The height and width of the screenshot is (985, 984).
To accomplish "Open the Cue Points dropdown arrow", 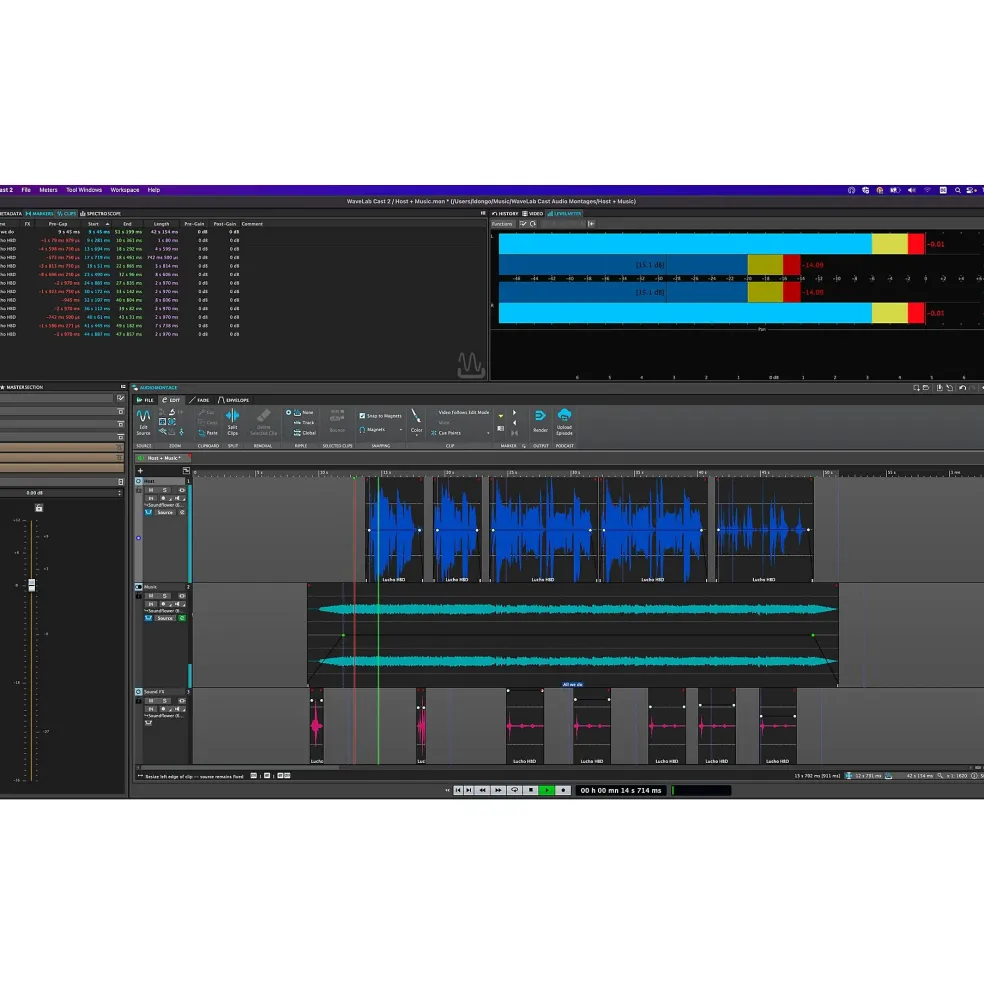I will [x=488, y=433].
